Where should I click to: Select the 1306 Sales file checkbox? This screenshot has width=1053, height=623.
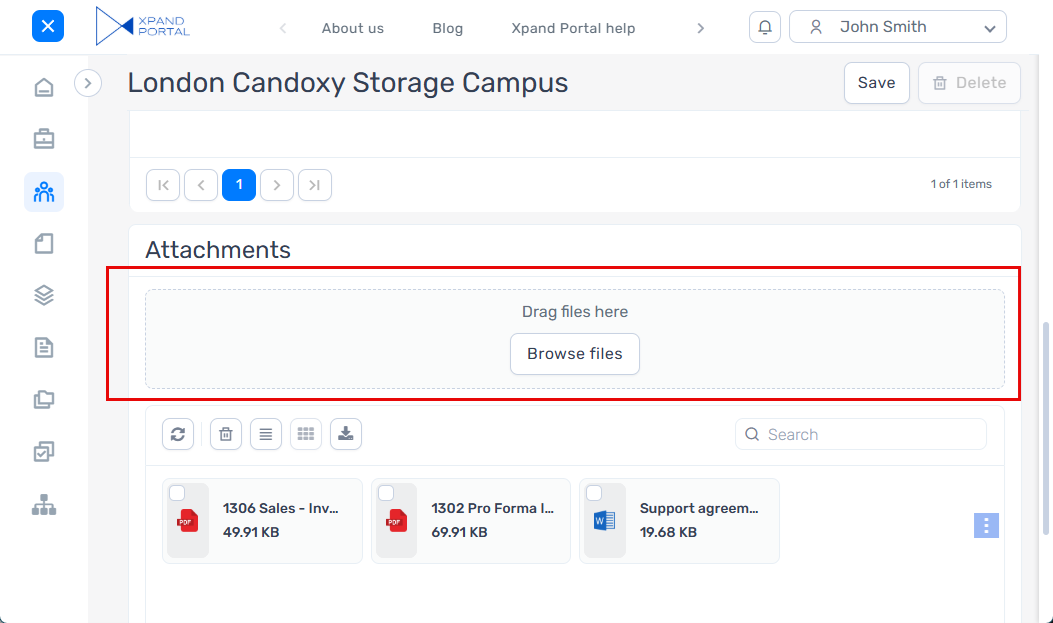point(177,493)
